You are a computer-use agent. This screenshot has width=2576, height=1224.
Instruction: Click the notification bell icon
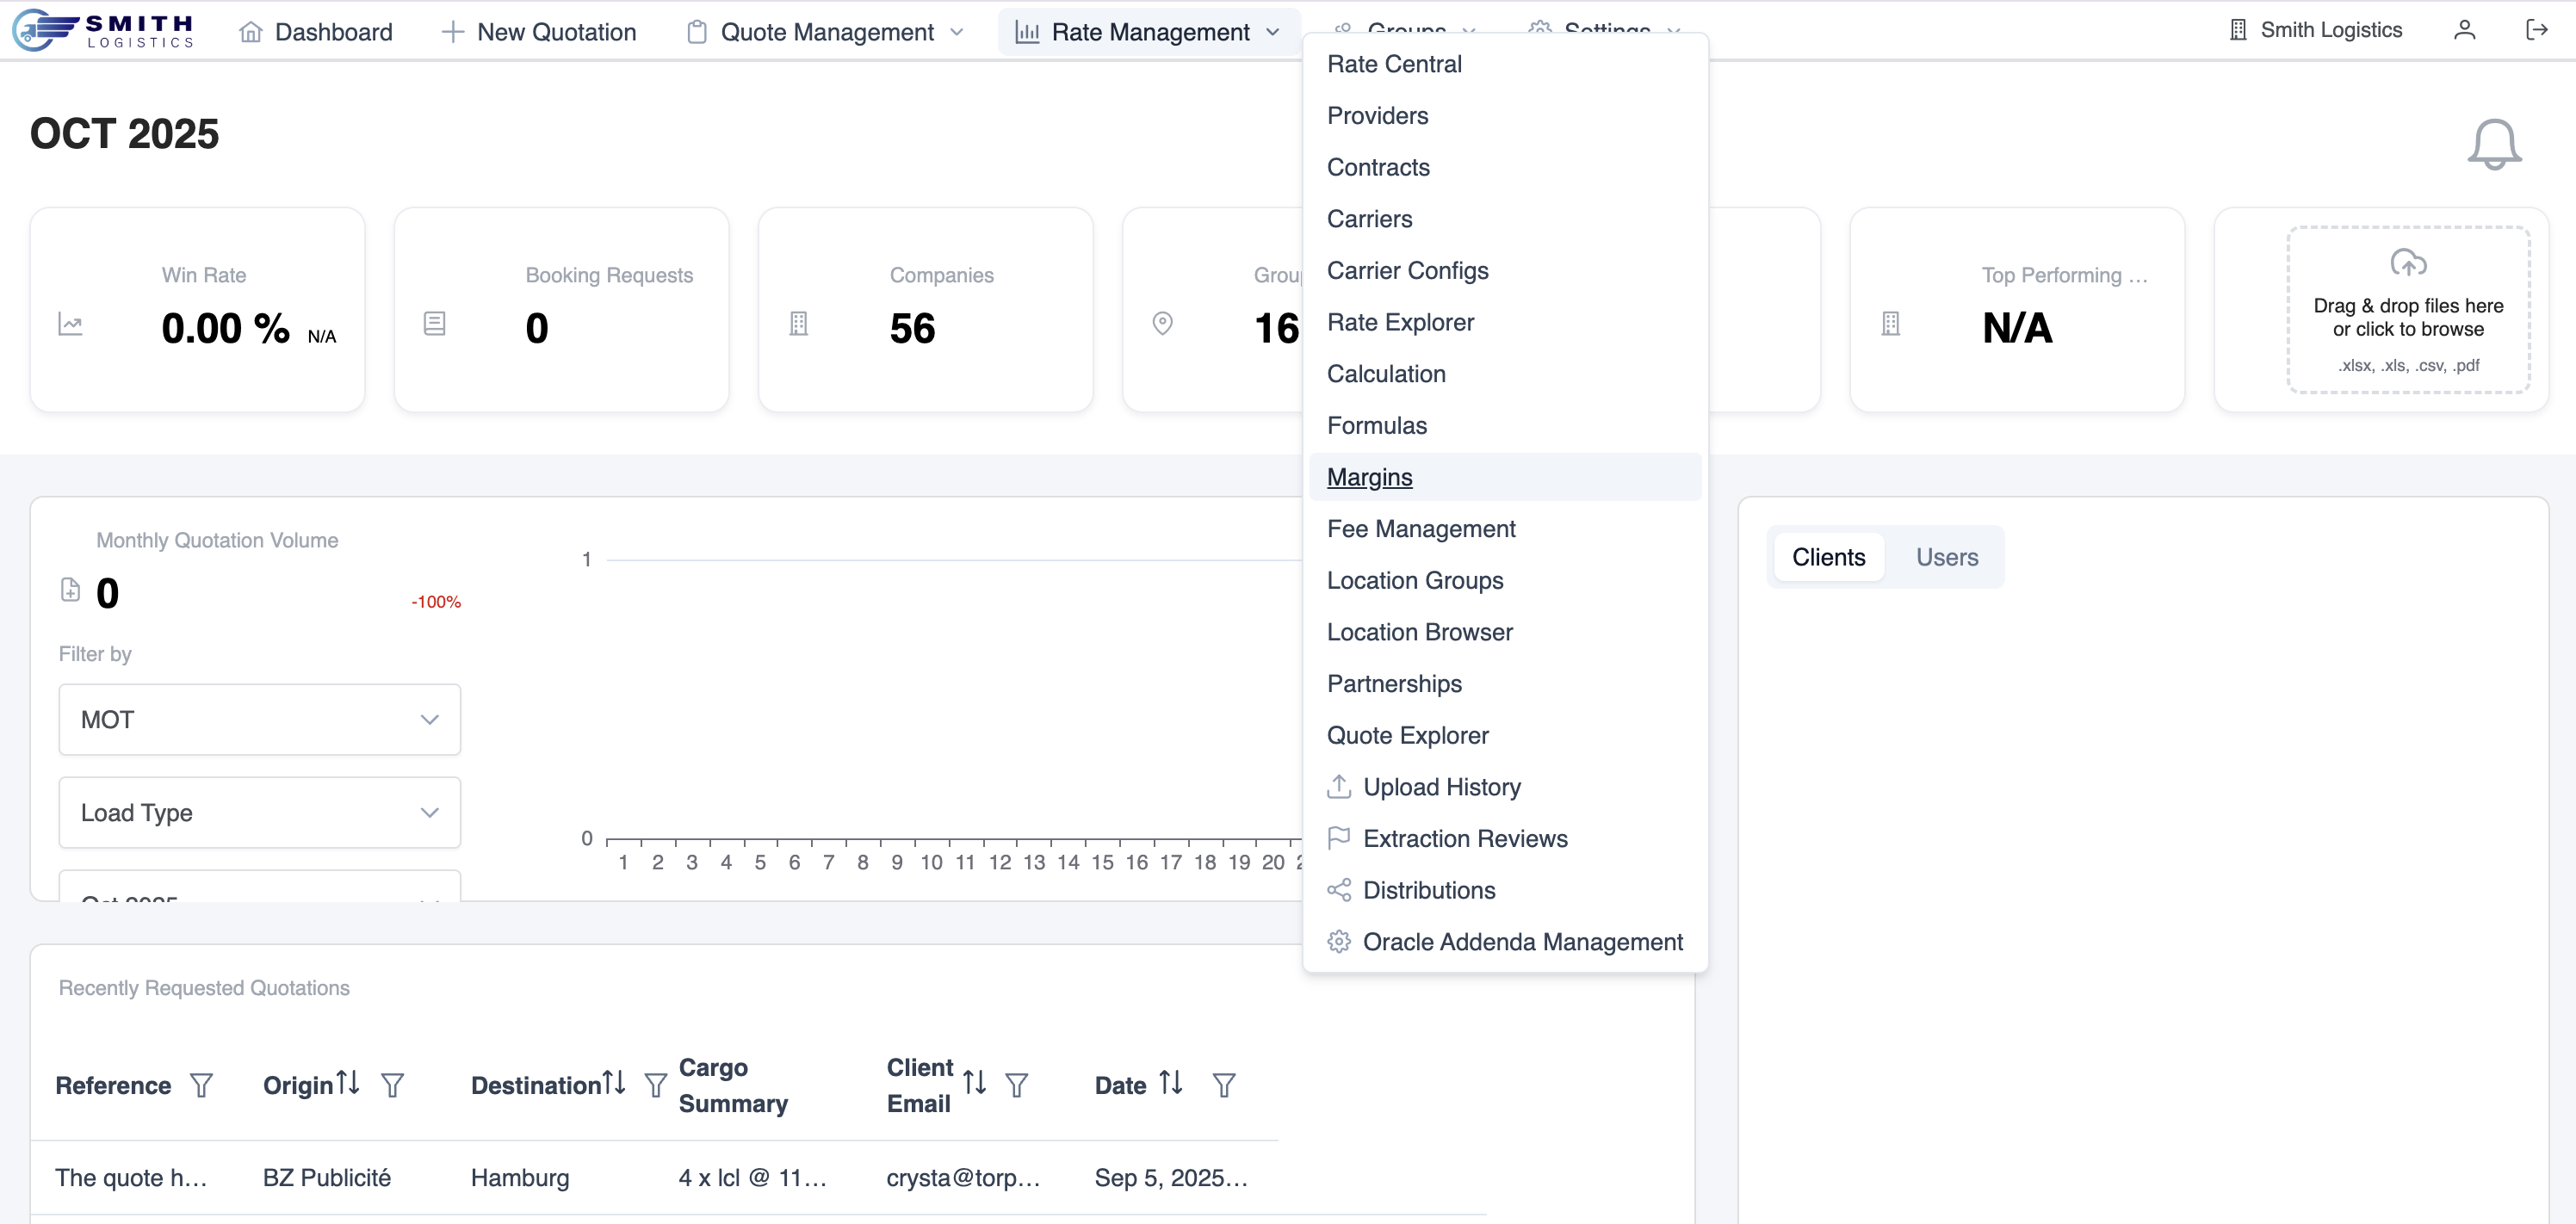2493,146
